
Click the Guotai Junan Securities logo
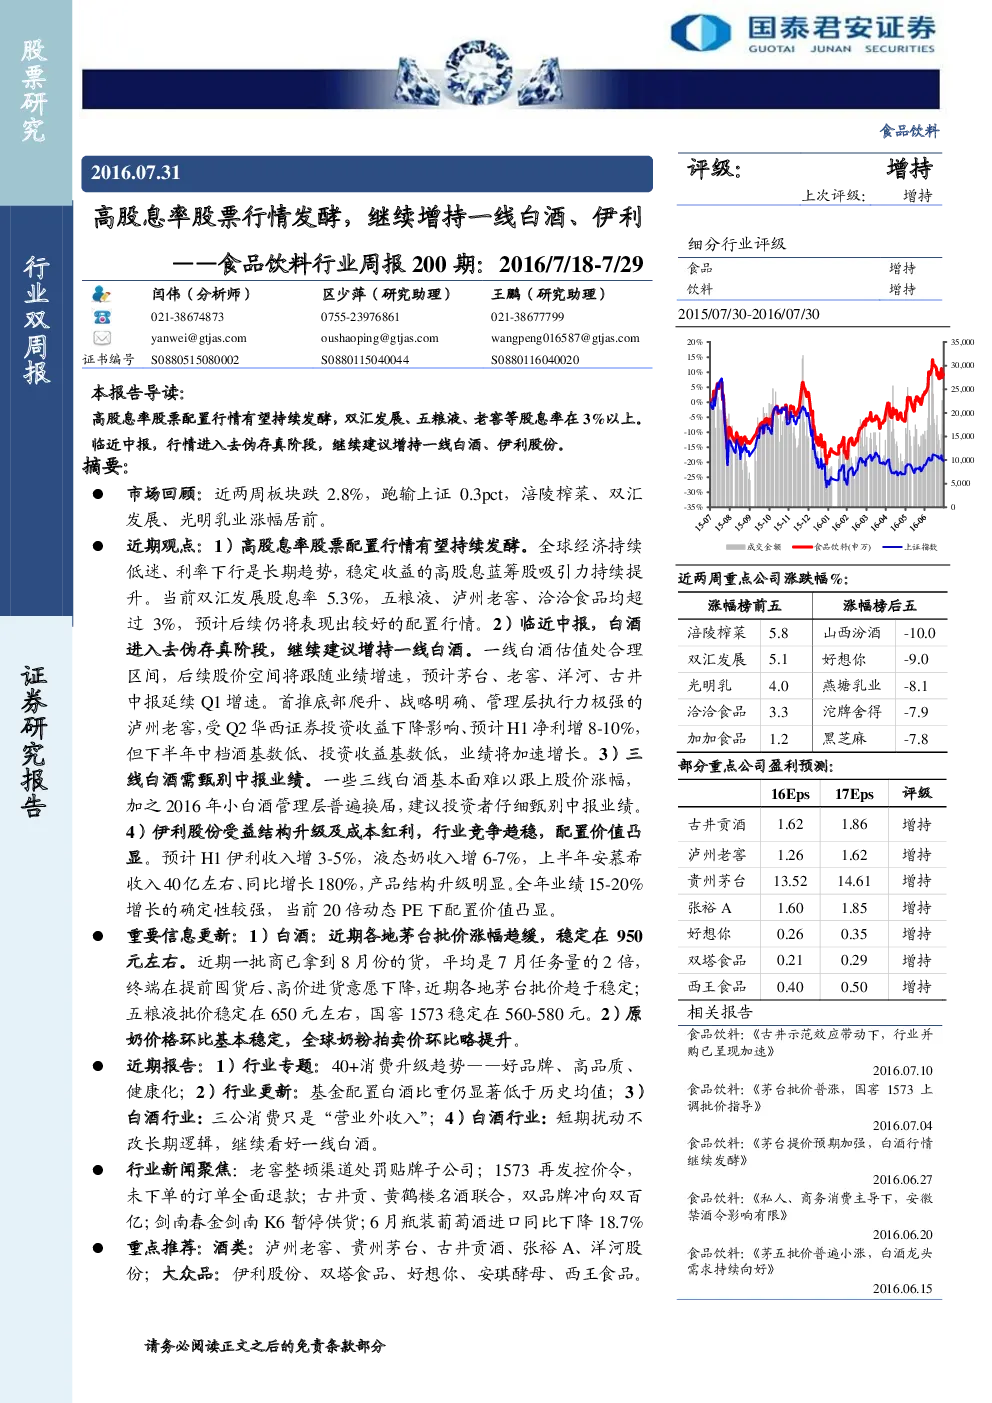(803, 33)
